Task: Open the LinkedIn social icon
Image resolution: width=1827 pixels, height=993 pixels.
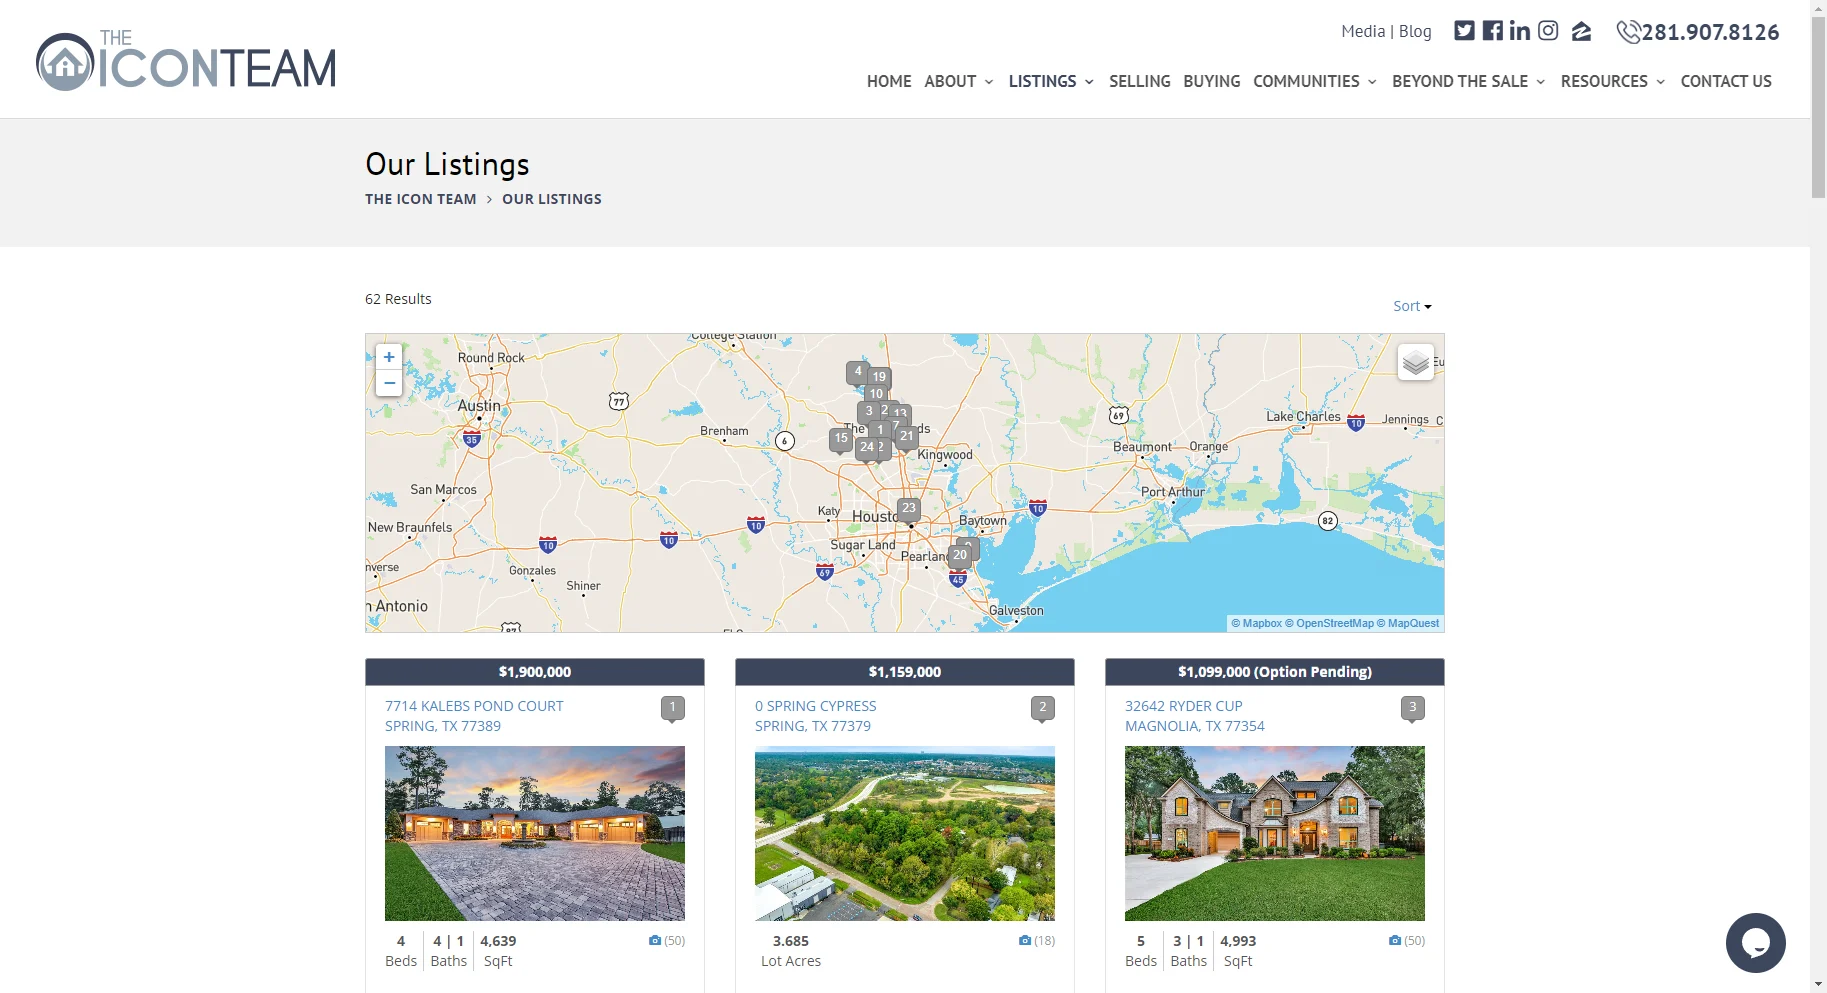Action: 1520,30
